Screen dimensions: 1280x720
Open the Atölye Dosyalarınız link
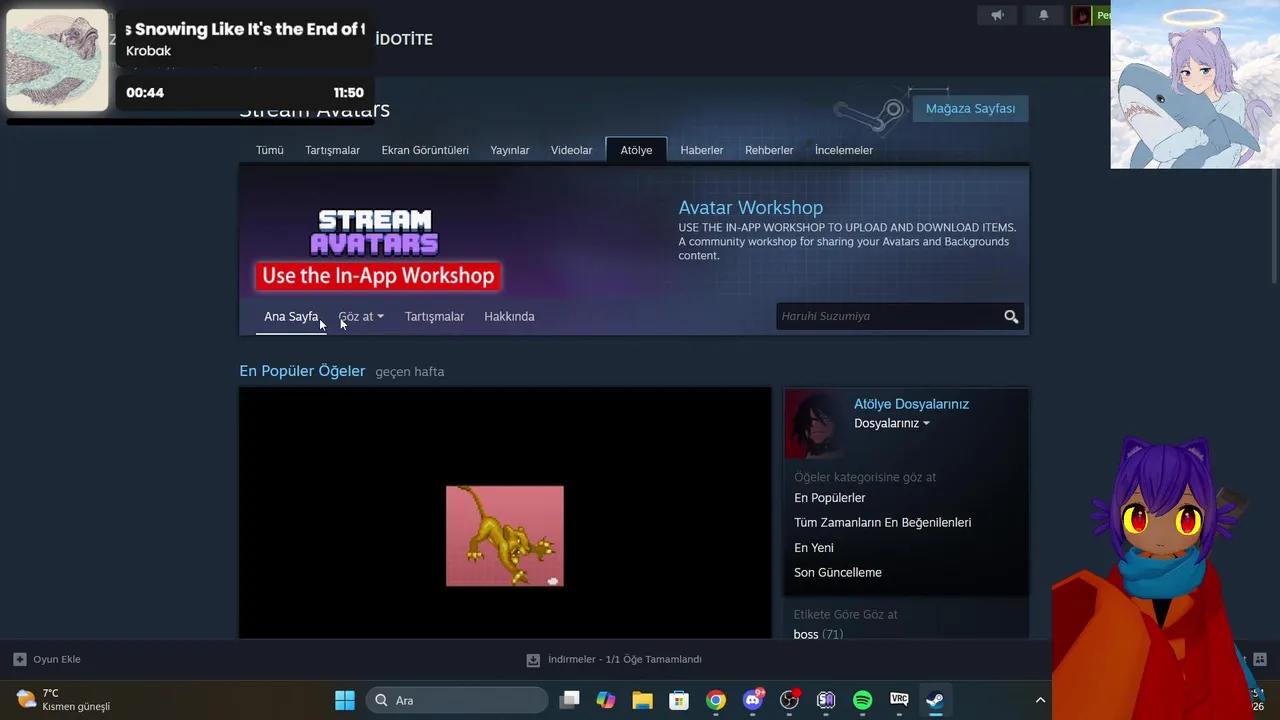click(911, 404)
